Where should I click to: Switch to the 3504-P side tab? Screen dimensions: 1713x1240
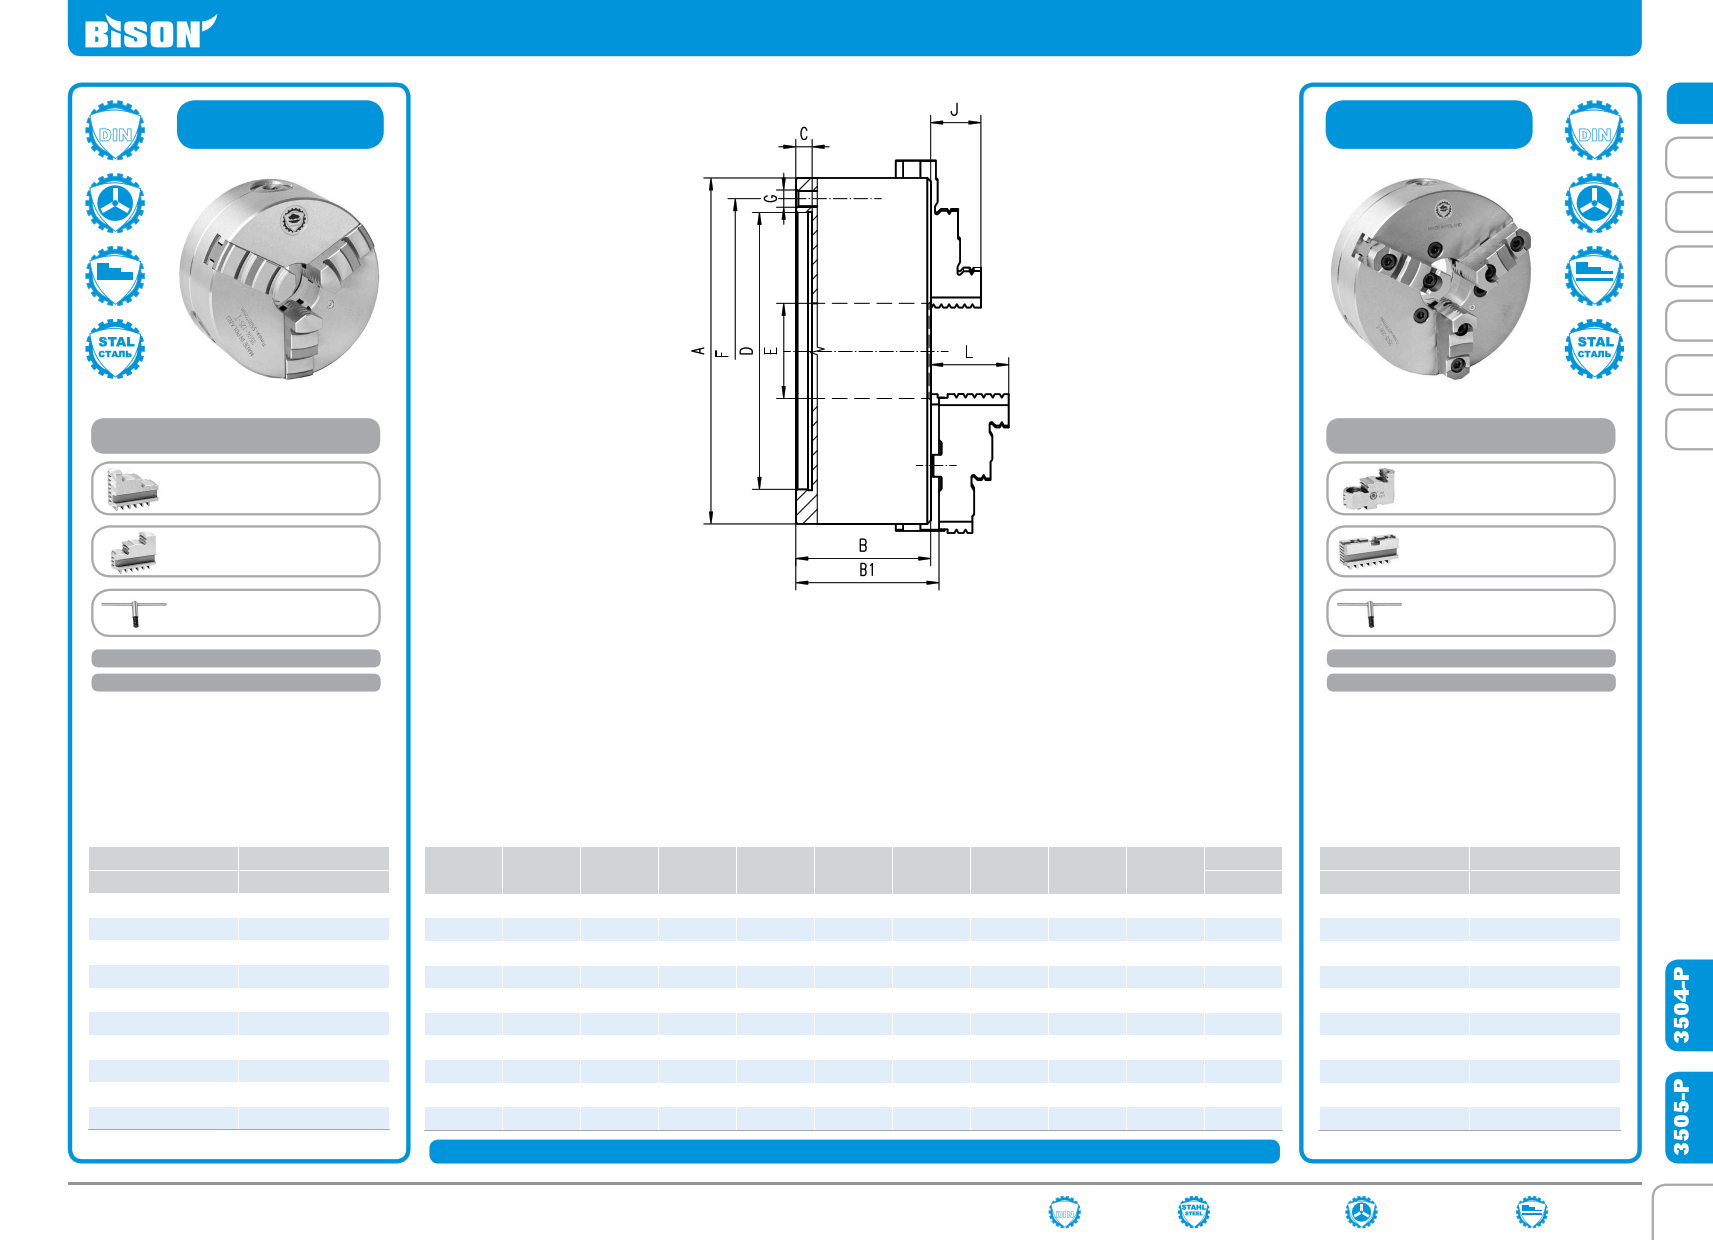click(x=1689, y=1005)
